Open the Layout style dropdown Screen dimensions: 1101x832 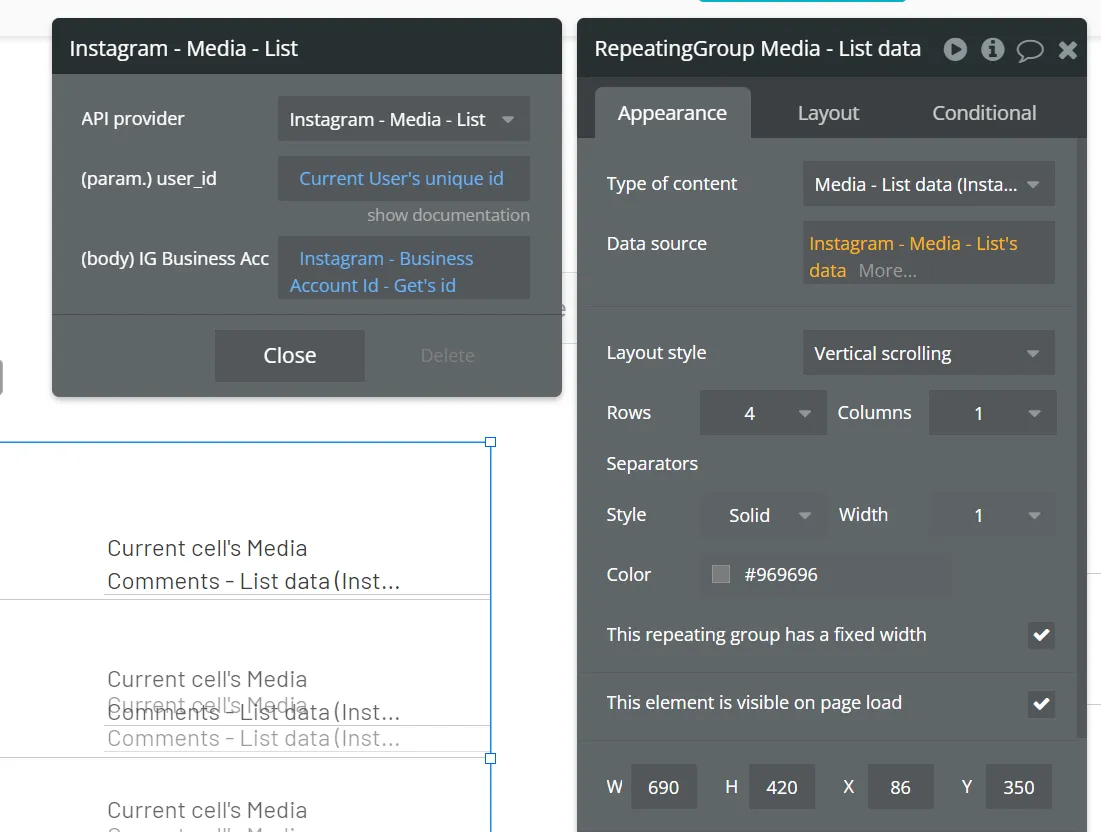click(x=928, y=353)
